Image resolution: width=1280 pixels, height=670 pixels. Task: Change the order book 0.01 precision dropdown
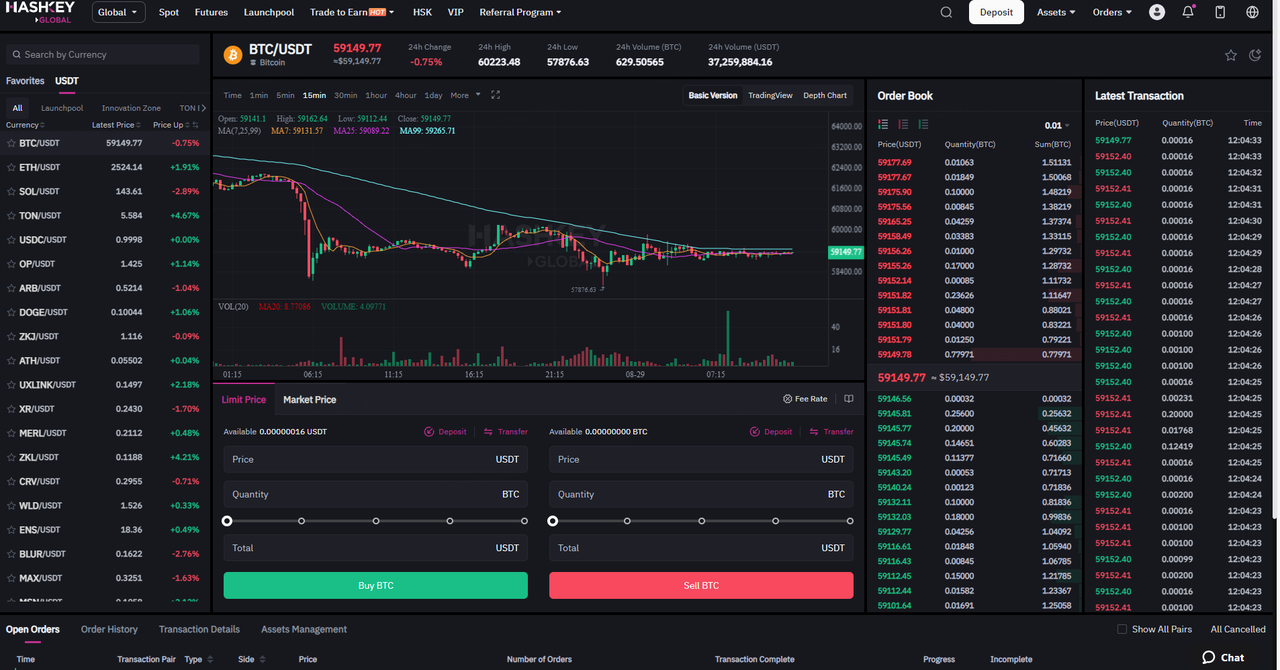click(1057, 125)
